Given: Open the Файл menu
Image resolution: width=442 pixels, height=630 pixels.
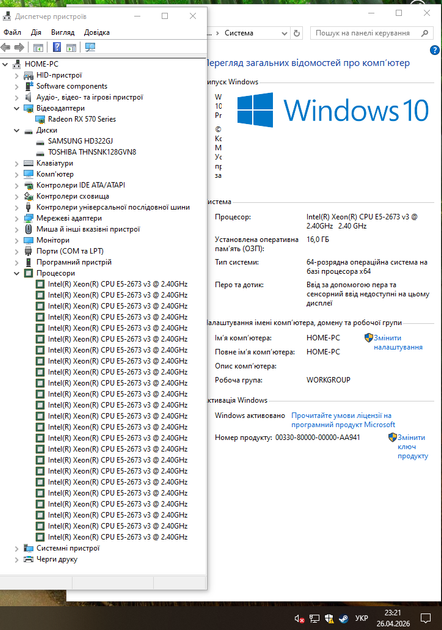Looking at the screenshot, I should tap(12, 33).
